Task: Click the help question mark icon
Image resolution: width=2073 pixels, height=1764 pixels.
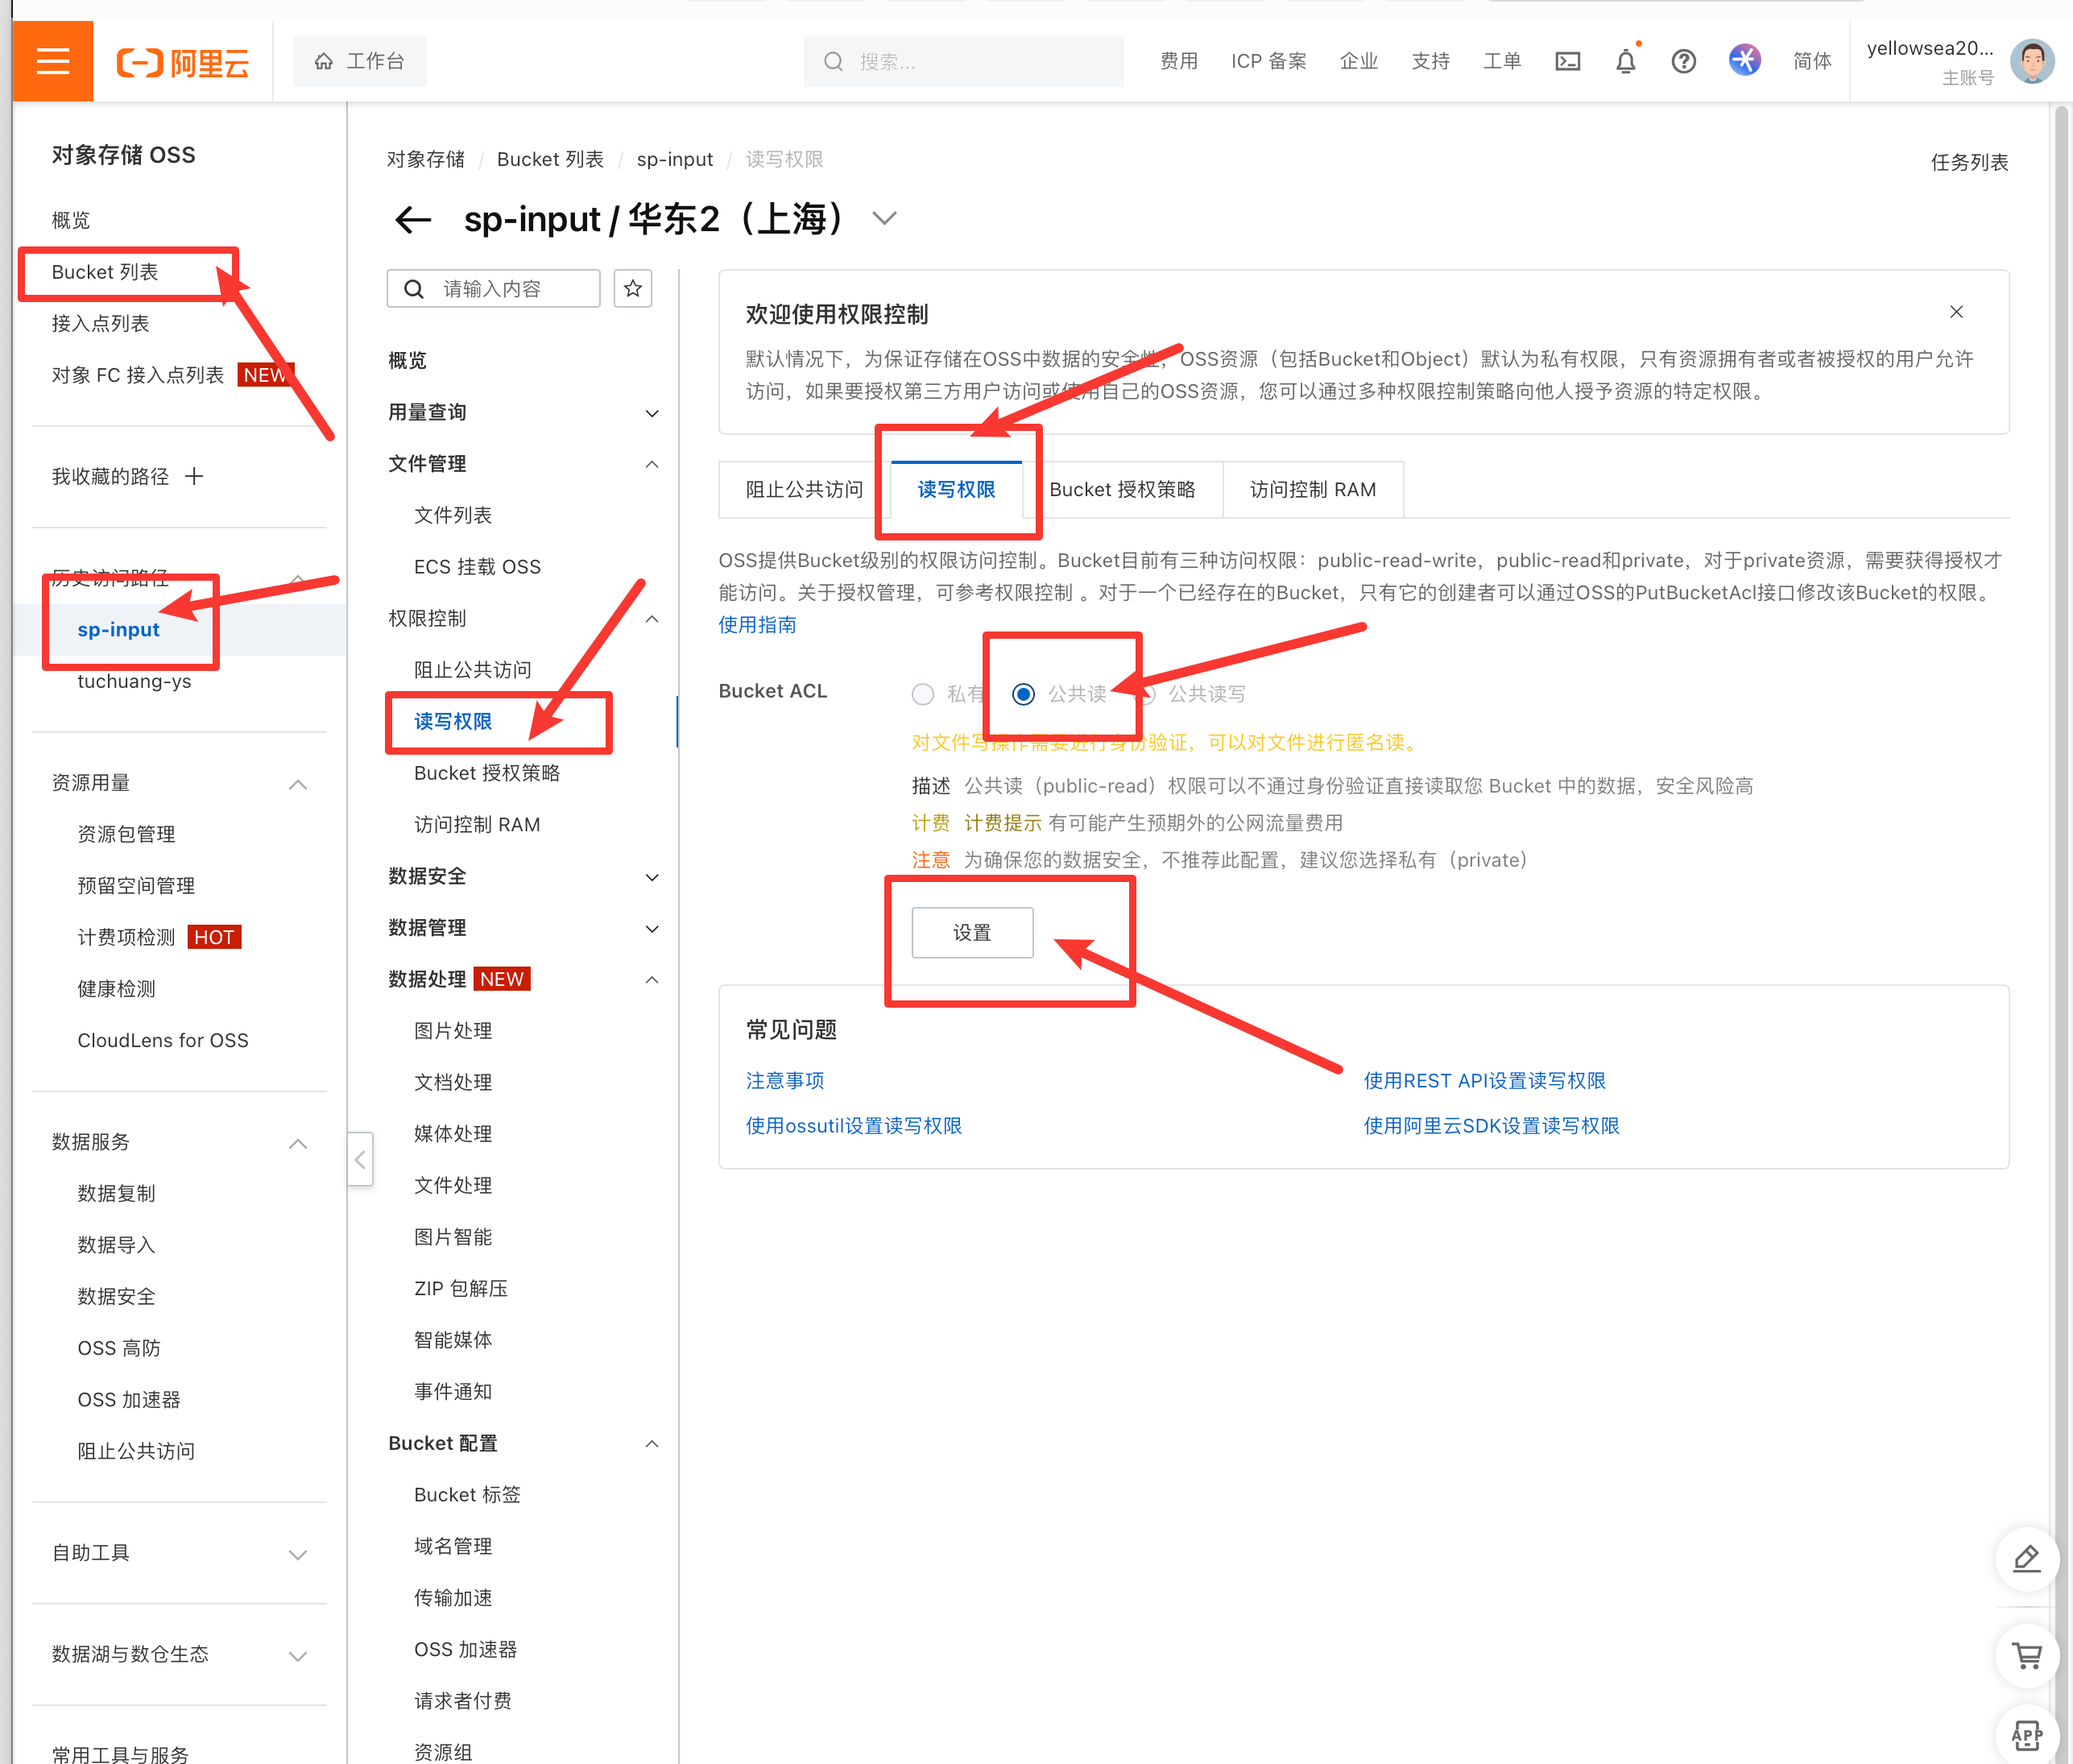Action: coord(1683,62)
